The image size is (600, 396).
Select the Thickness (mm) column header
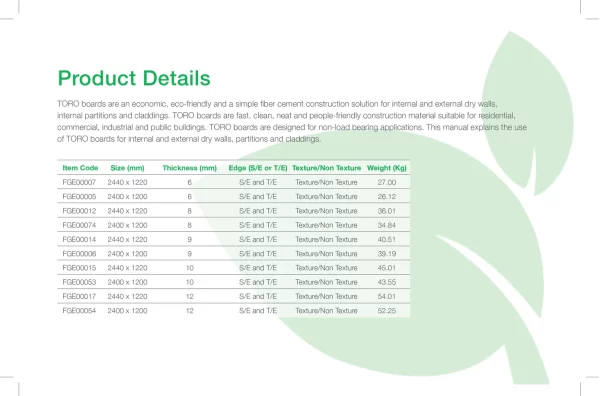click(189, 168)
